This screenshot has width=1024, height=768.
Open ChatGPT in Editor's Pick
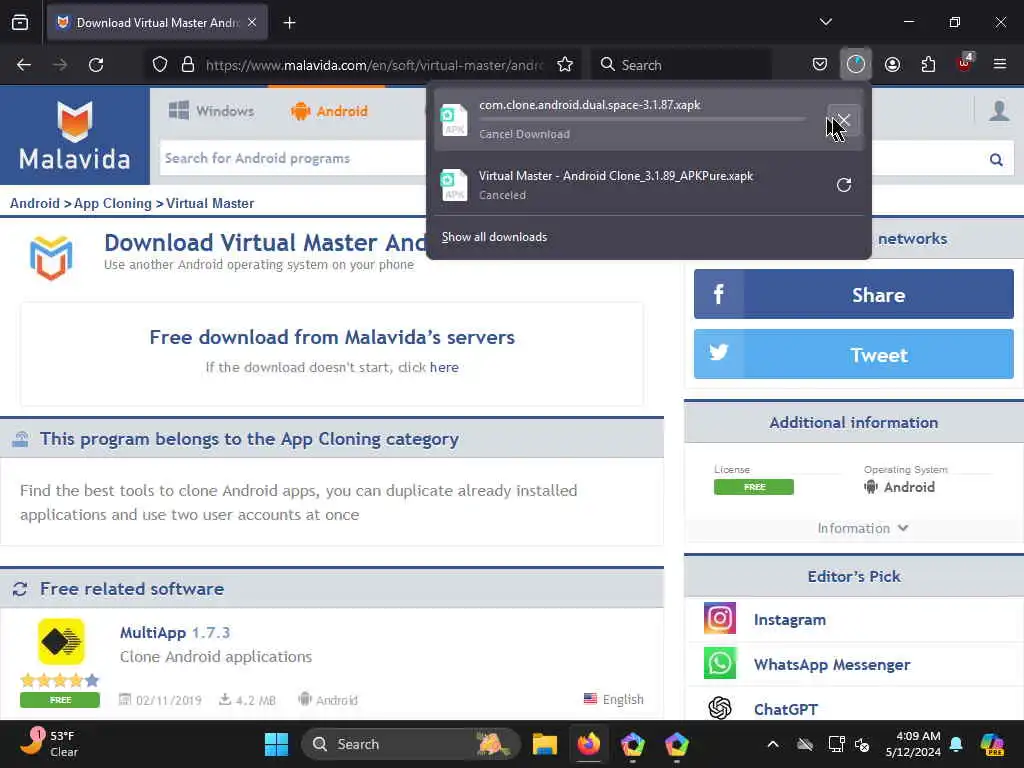(x=786, y=709)
